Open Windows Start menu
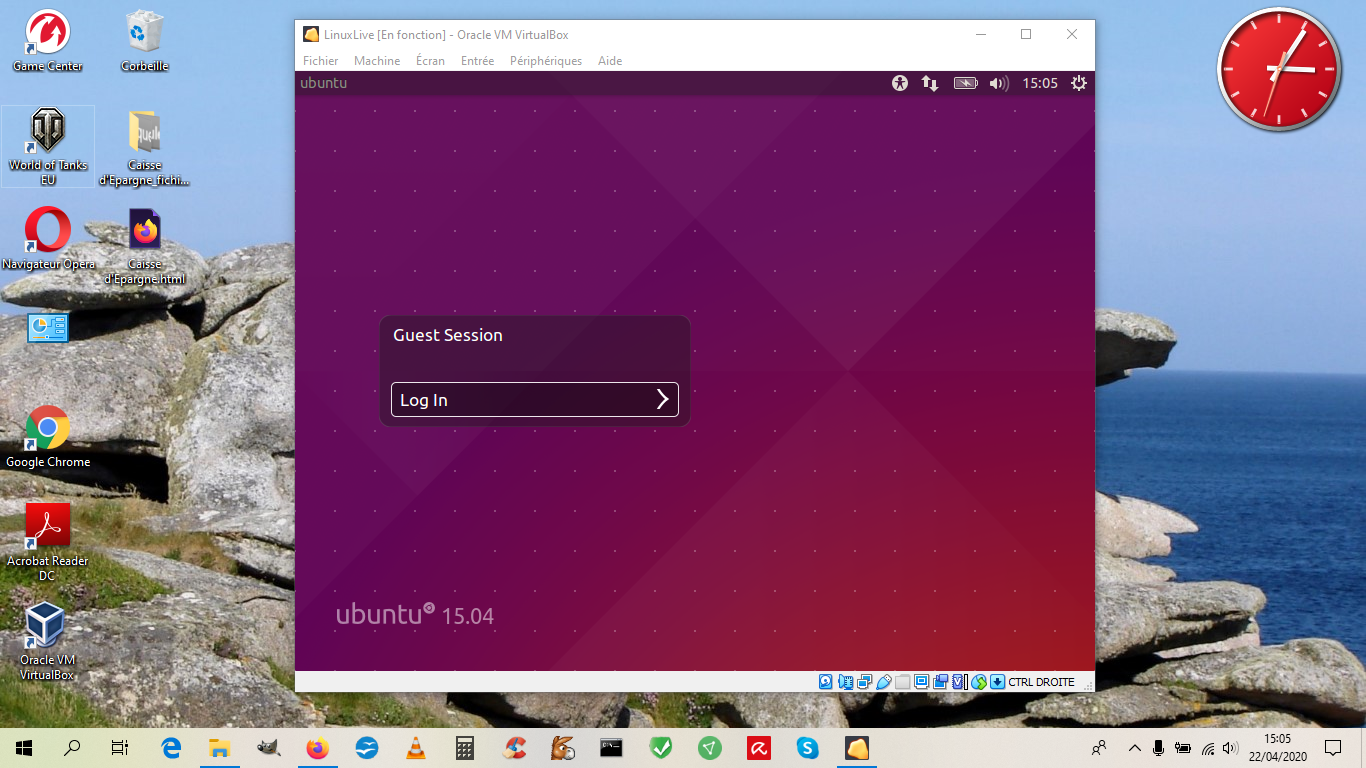The height and width of the screenshot is (768, 1366). 24,747
